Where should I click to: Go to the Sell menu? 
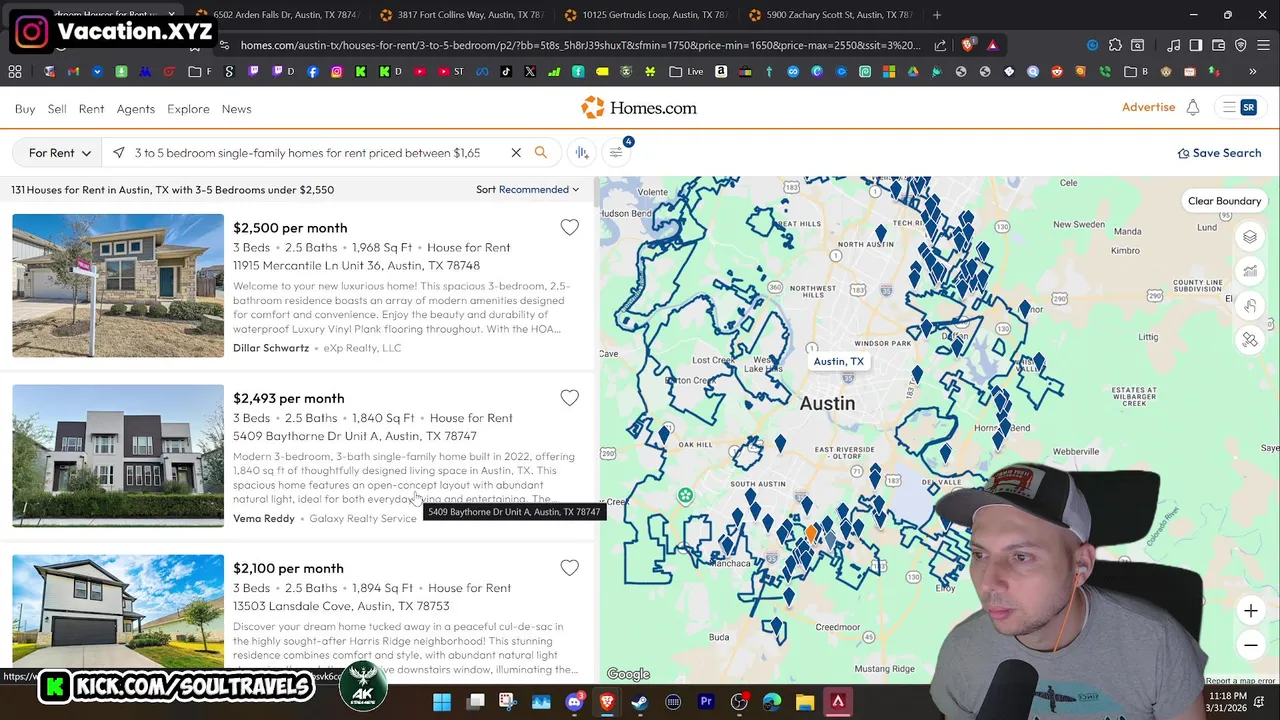(57, 109)
